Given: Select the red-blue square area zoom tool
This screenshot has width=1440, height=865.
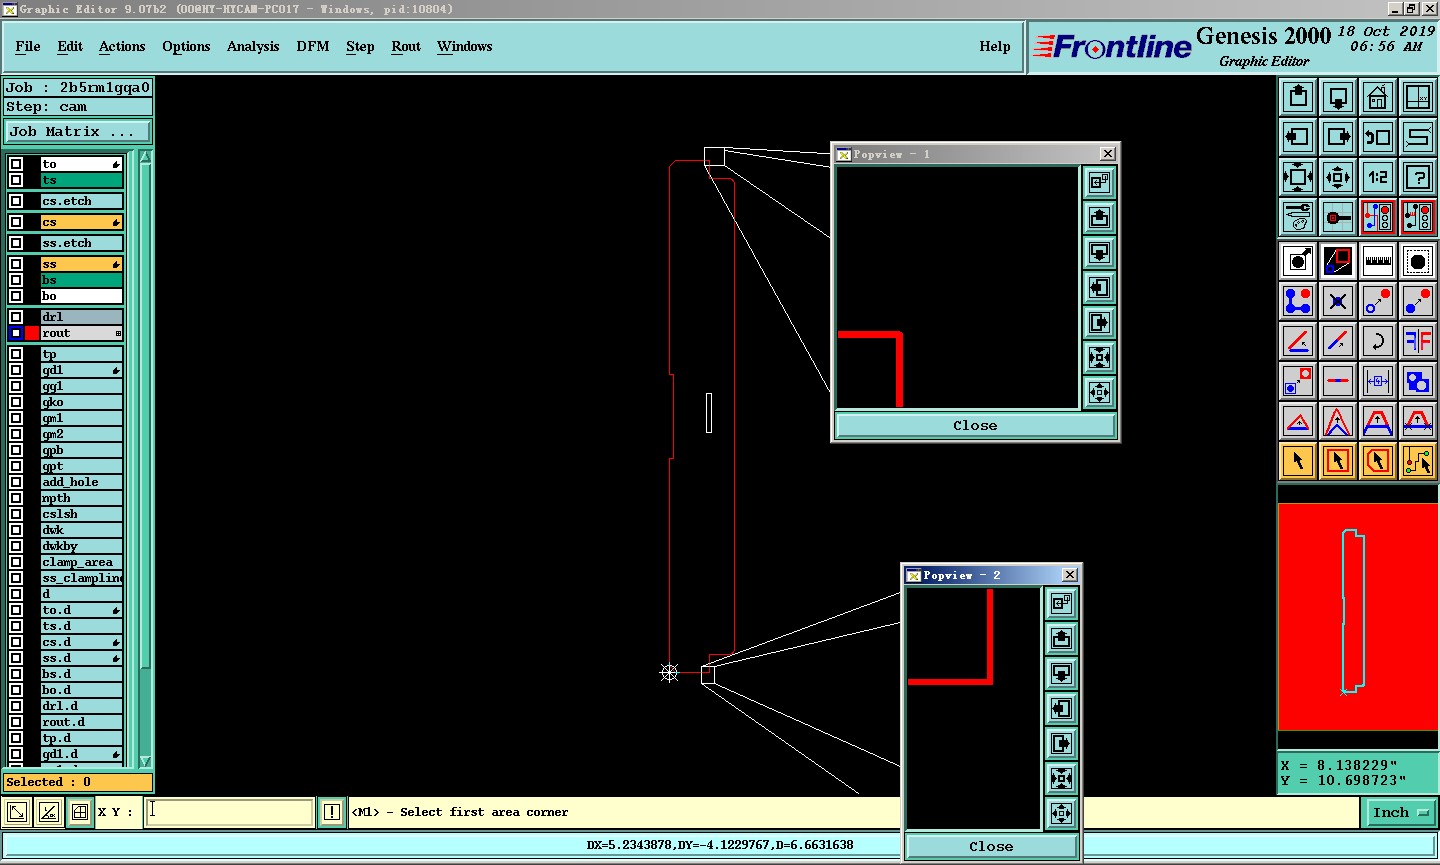Looking at the screenshot, I should [1338, 261].
